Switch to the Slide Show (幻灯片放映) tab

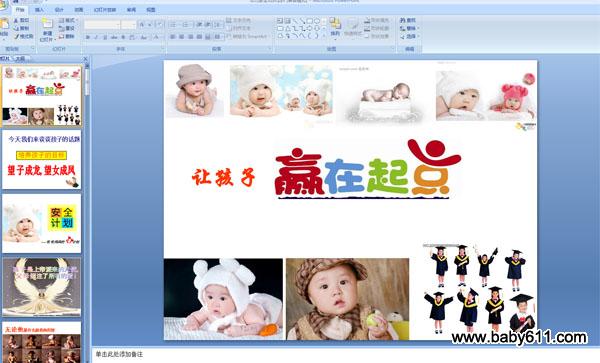[x=105, y=10]
